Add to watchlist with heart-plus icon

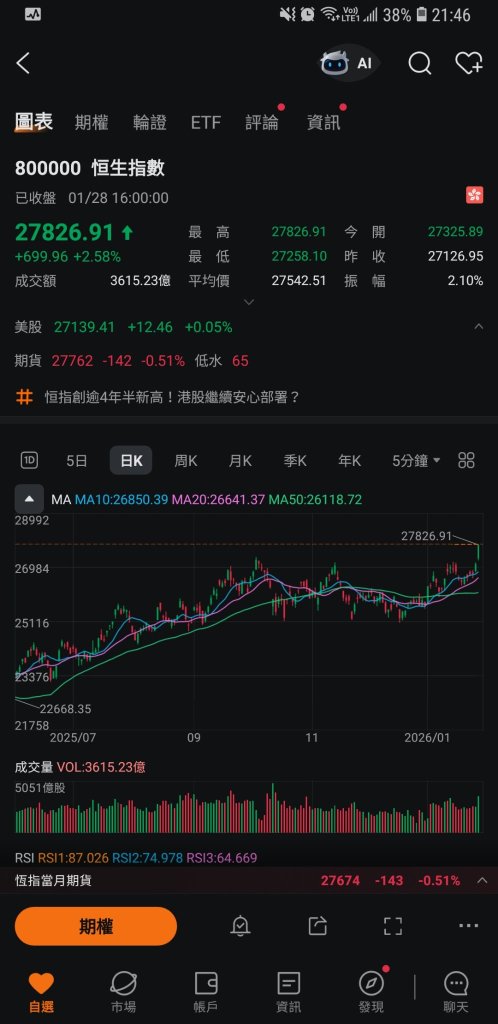coord(469,63)
